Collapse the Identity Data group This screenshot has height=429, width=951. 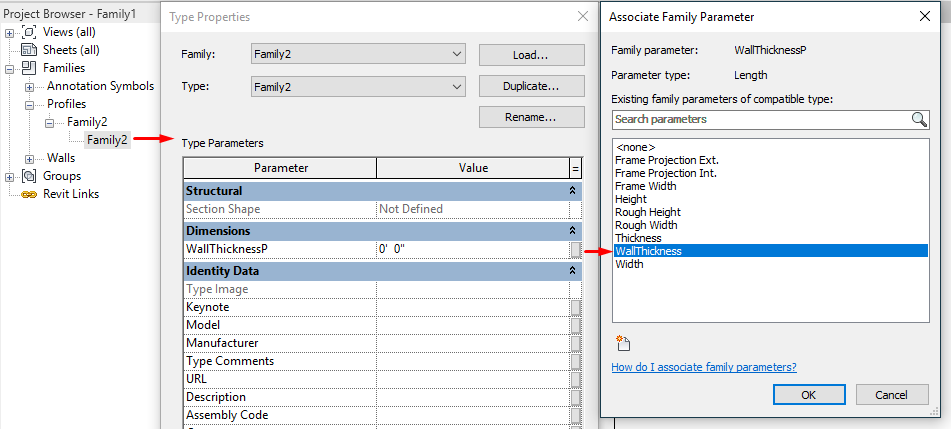571,271
